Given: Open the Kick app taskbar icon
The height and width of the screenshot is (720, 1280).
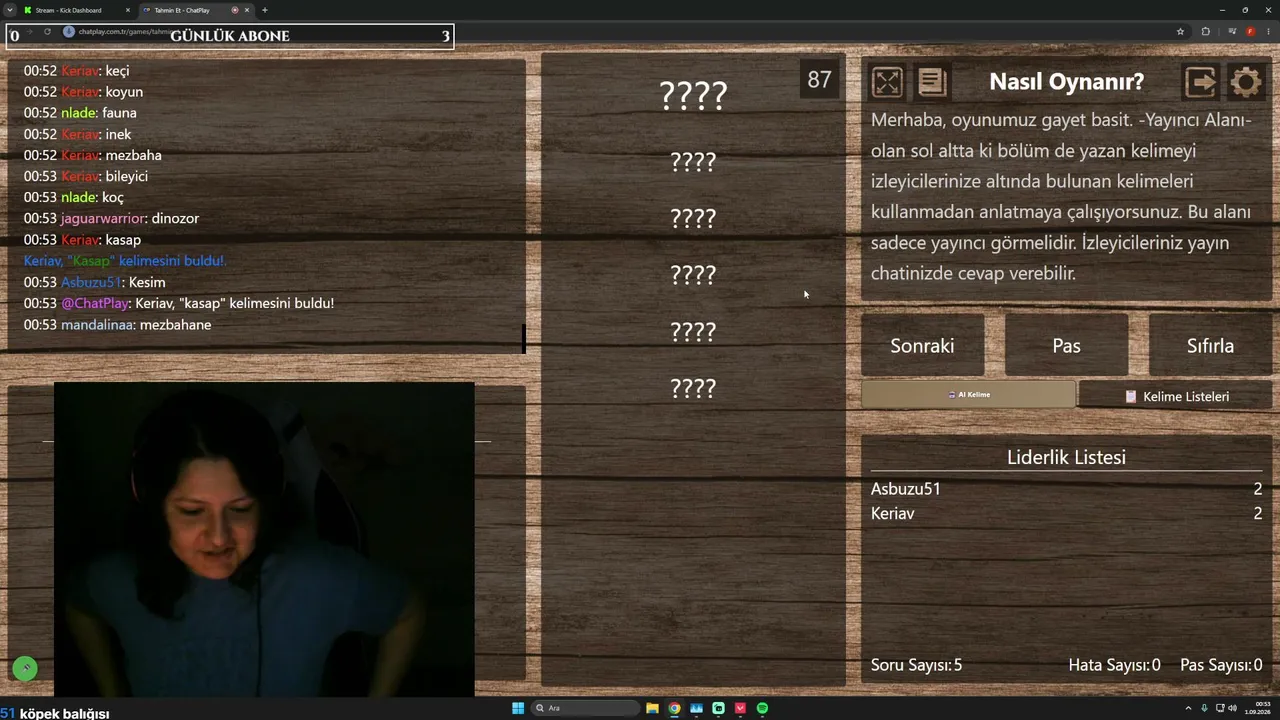Looking at the screenshot, I should click(718, 708).
